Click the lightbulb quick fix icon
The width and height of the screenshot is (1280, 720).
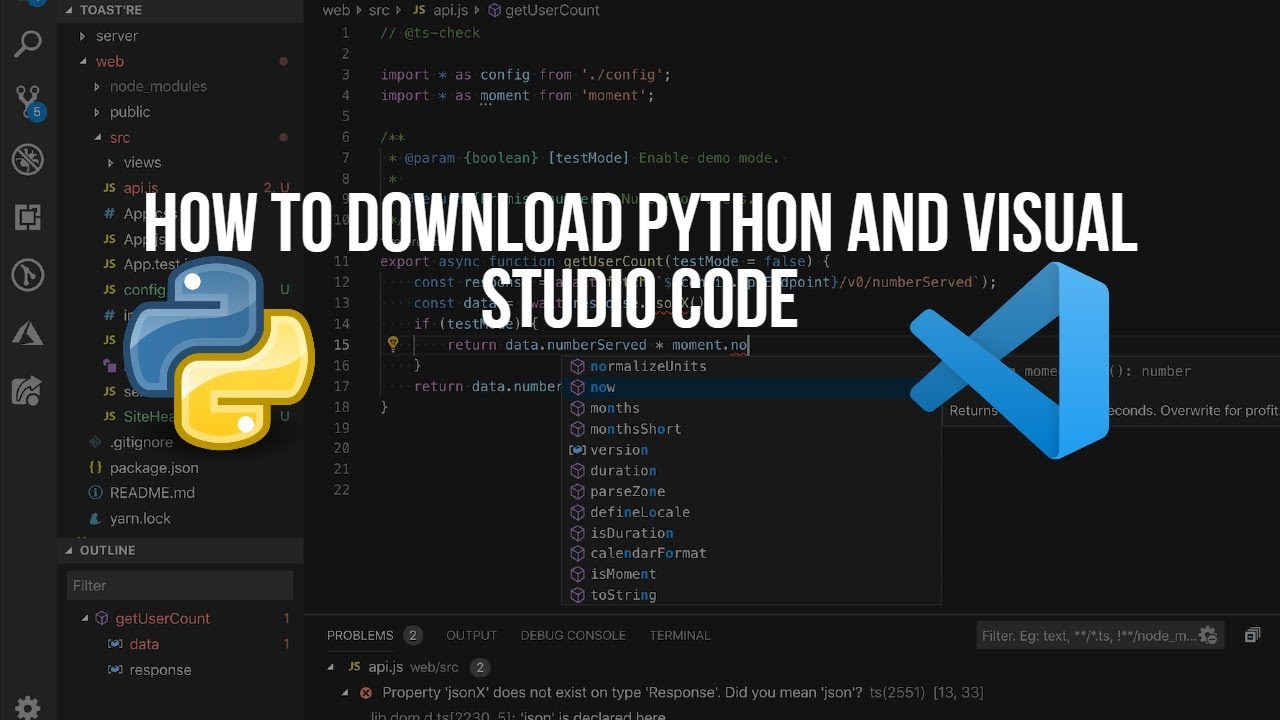[393, 345]
